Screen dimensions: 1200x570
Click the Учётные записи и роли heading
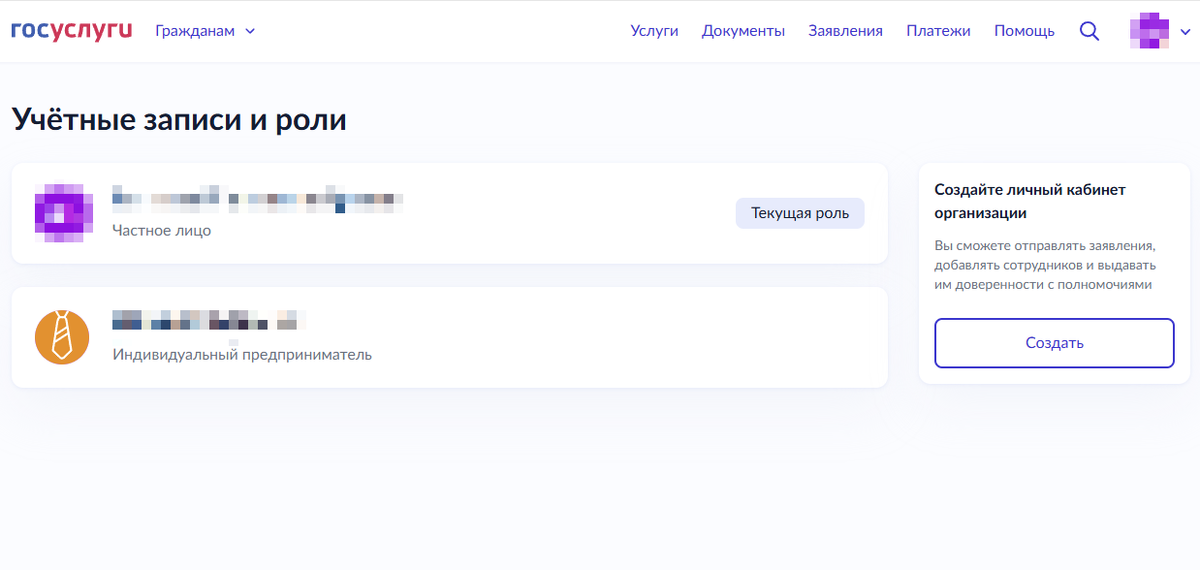(x=179, y=120)
